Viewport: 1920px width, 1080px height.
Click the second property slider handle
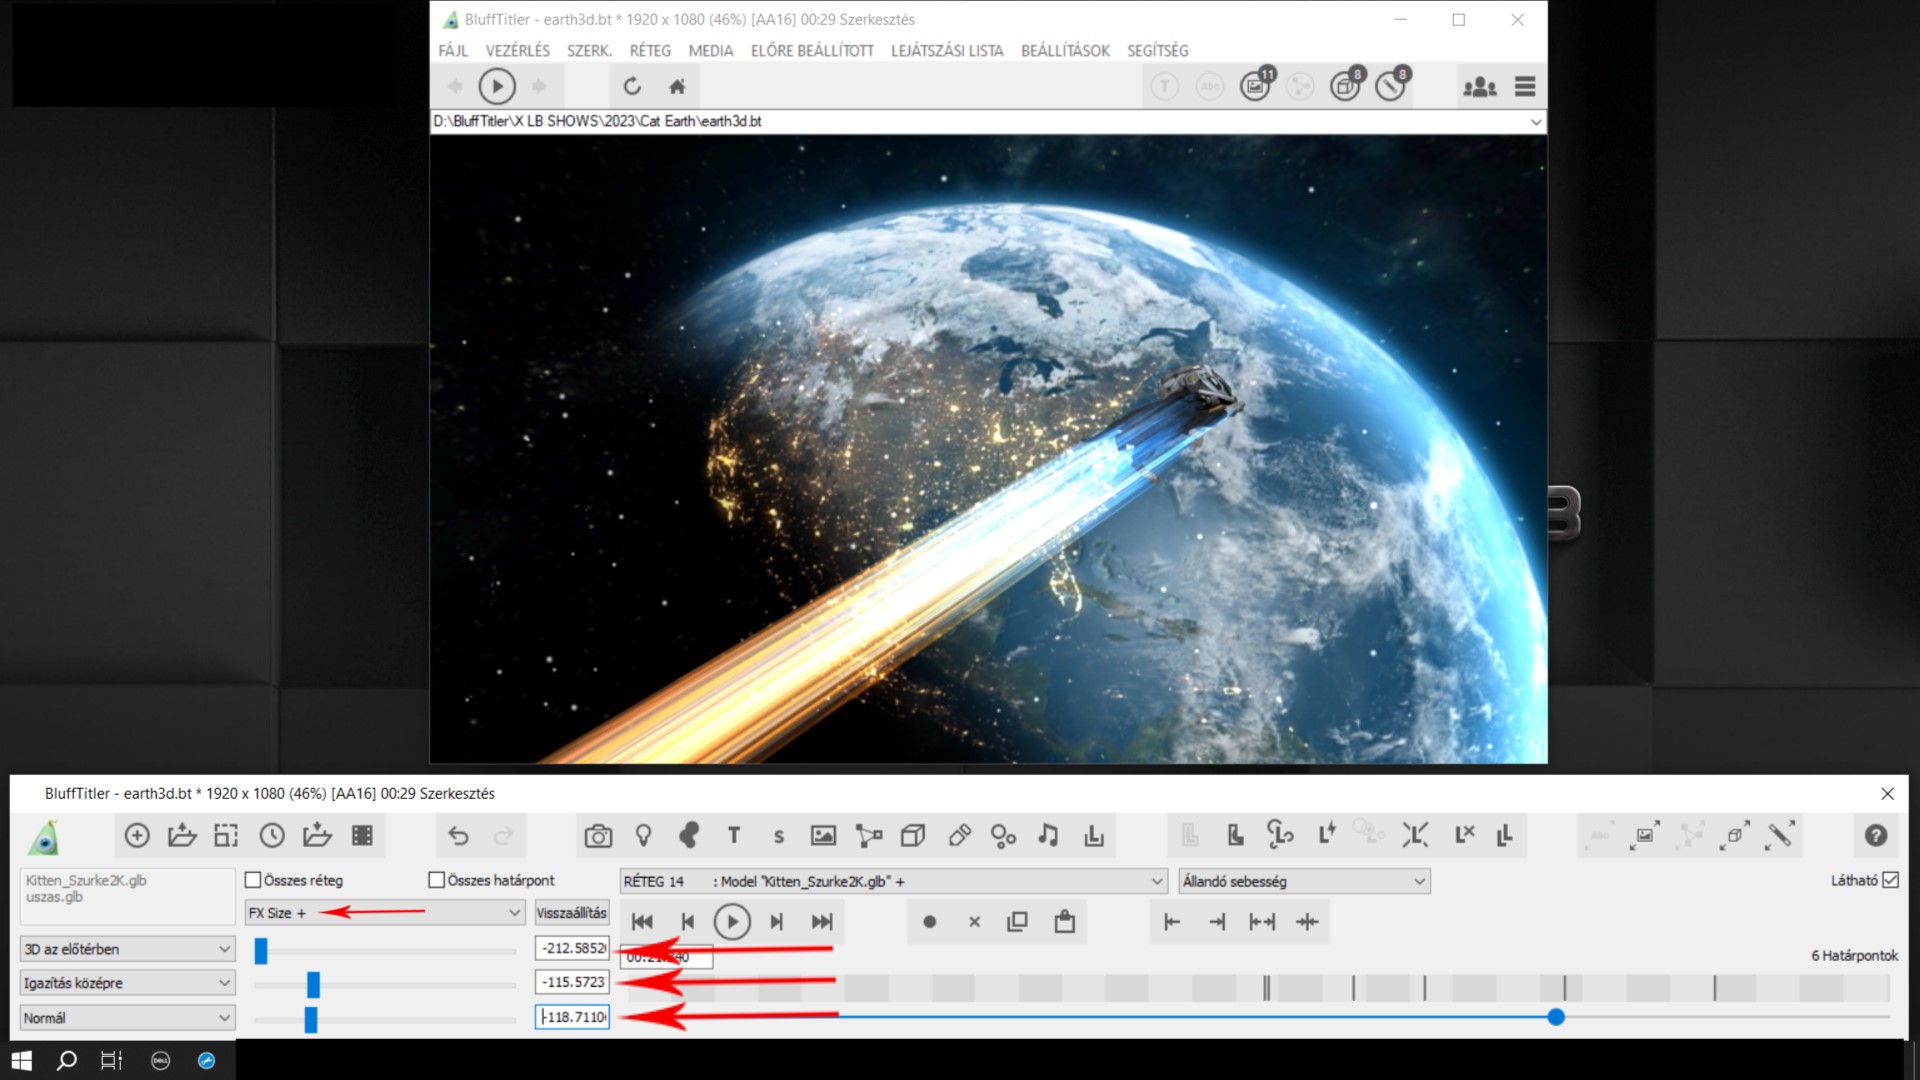[x=313, y=985]
